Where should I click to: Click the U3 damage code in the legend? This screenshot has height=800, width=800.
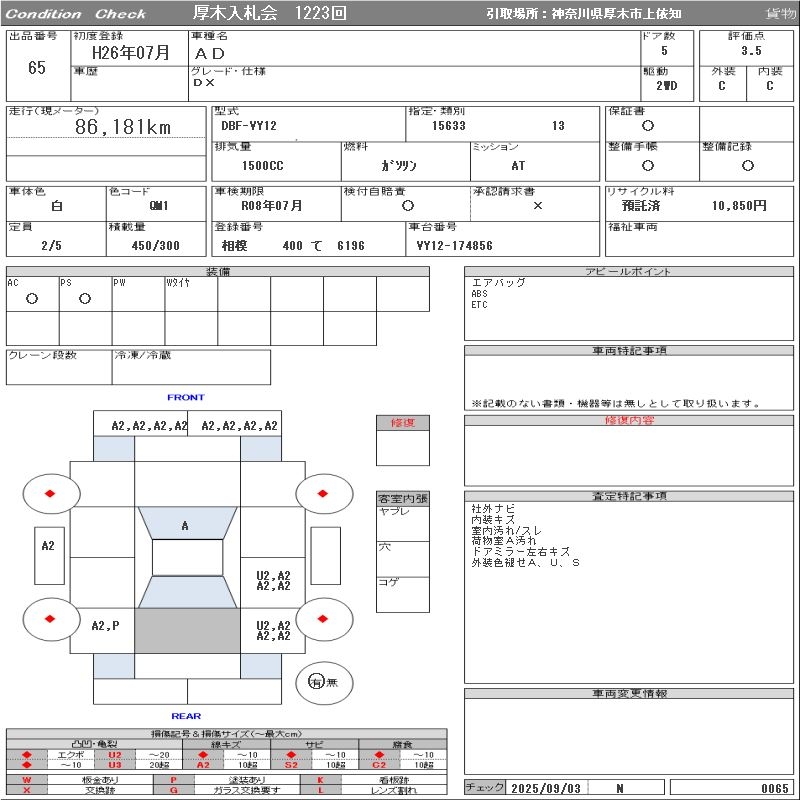[115, 765]
